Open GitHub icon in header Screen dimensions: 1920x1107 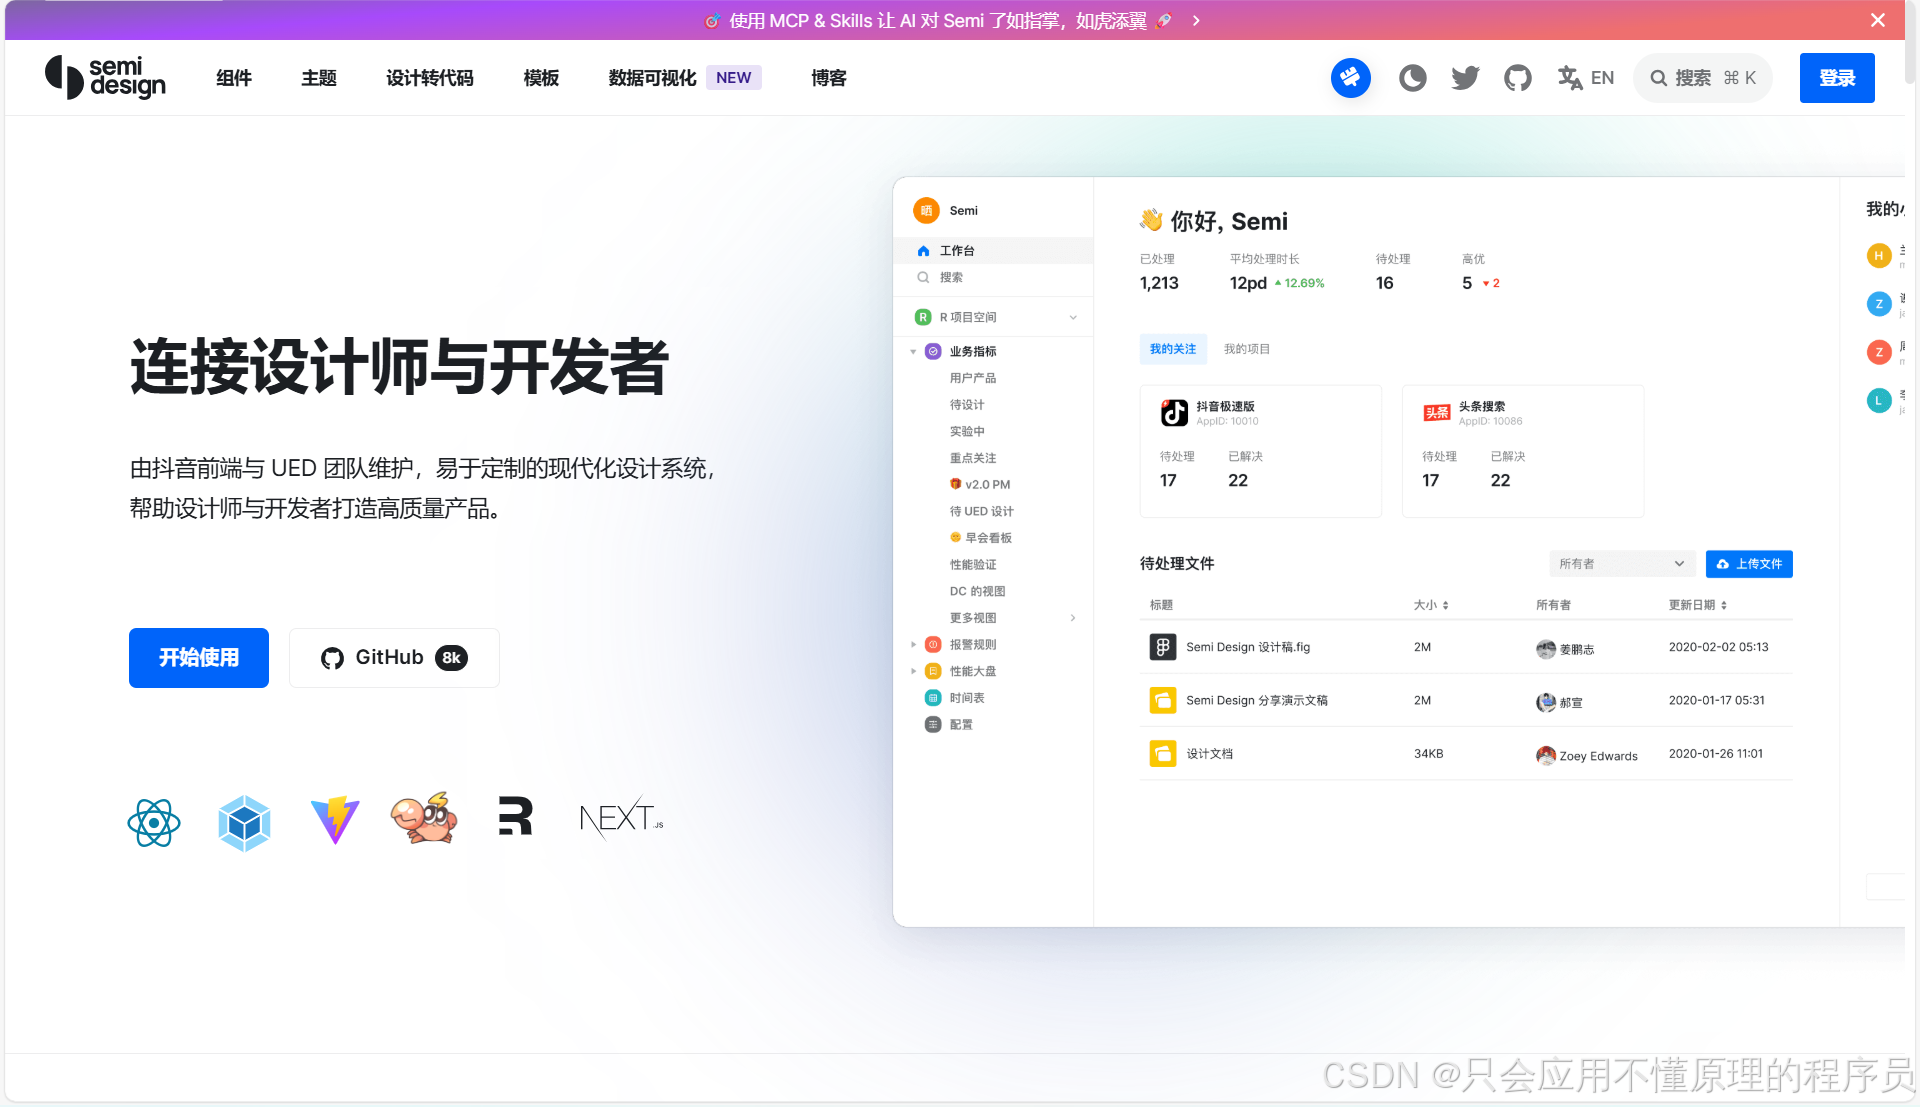(x=1518, y=78)
